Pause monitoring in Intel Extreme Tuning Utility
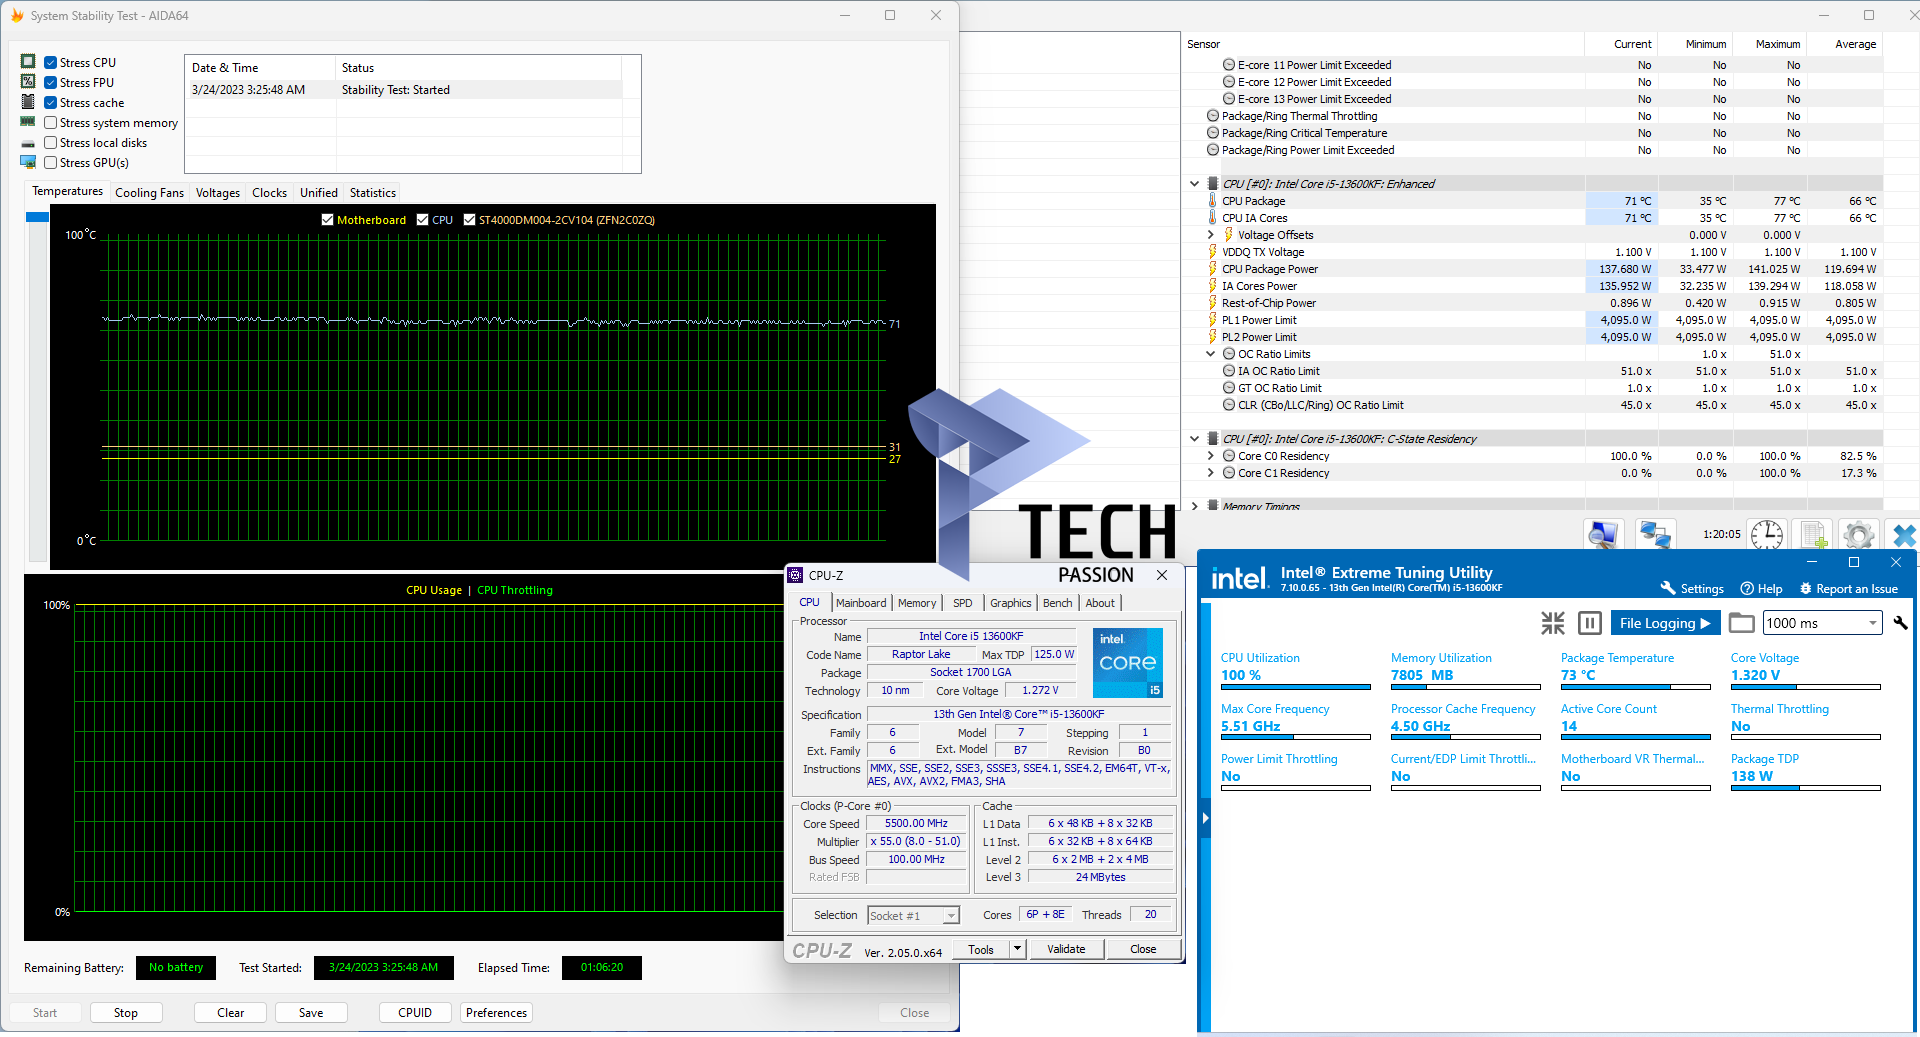Screen dimensions: 1920x1037 pos(1589,623)
